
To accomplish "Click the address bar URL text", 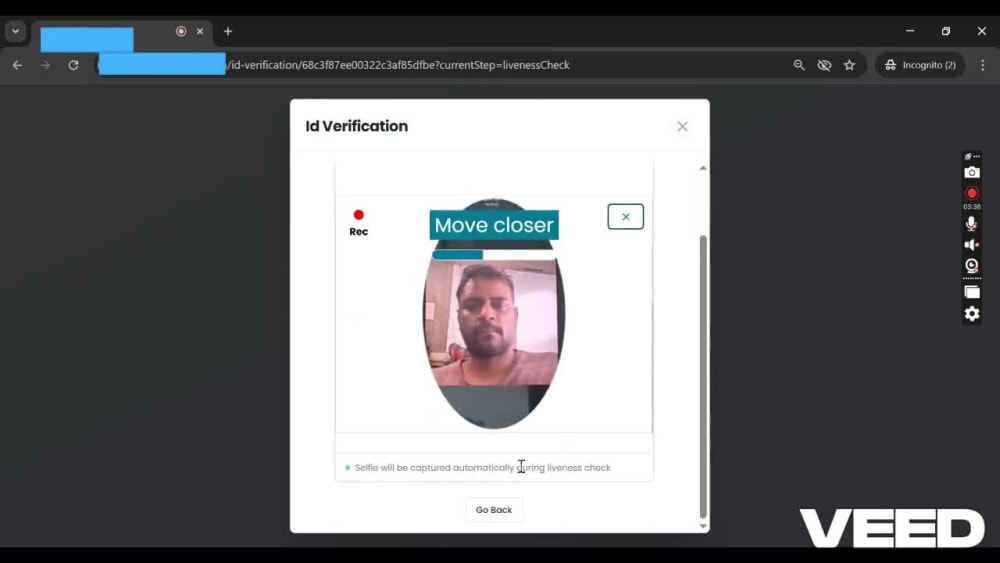I will pyautogui.click(x=399, y=65).
